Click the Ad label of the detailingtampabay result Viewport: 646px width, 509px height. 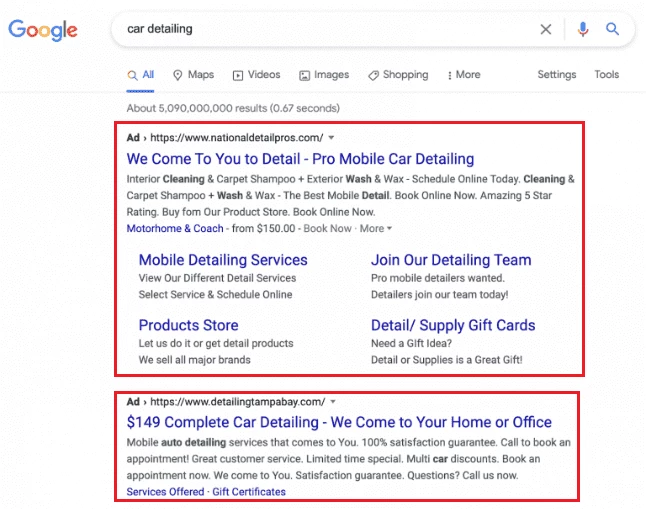coord(133,401)
